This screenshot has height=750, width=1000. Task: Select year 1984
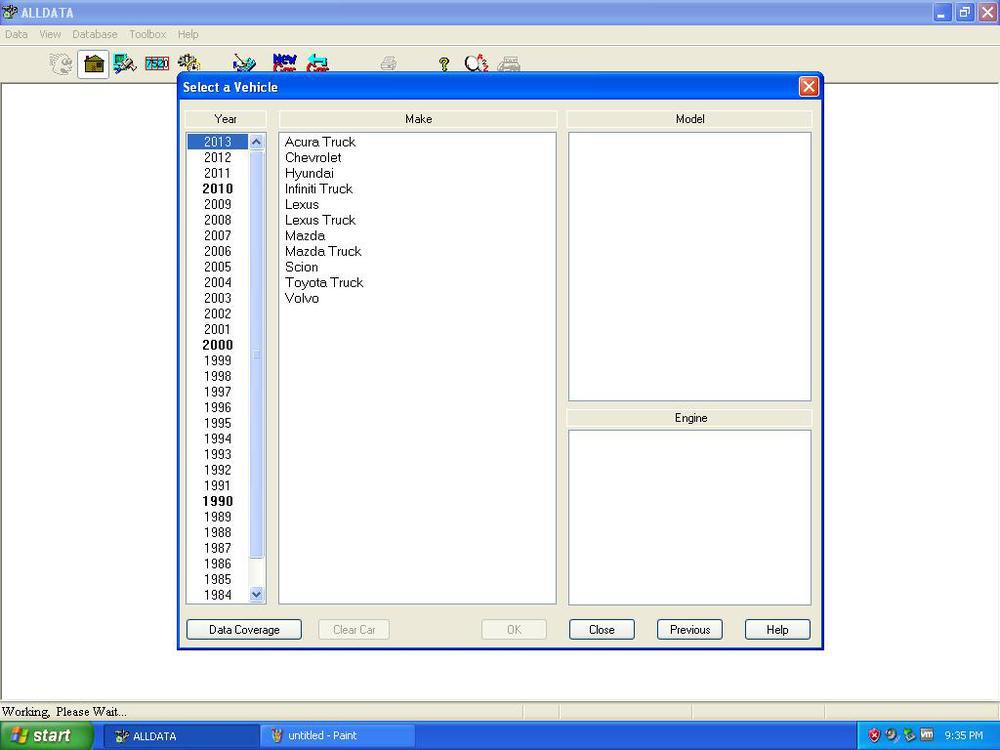point(217,595)
